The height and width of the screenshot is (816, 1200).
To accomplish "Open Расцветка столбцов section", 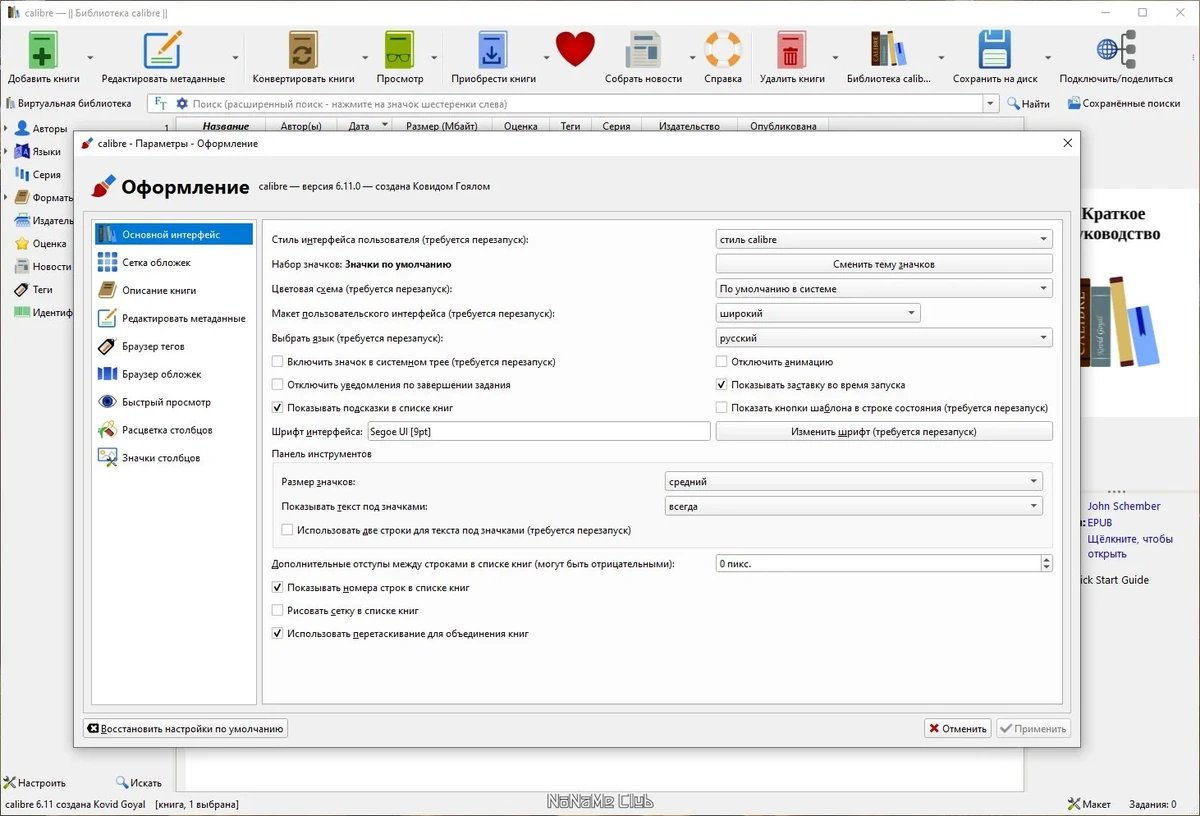I will [x=172, y=431].
